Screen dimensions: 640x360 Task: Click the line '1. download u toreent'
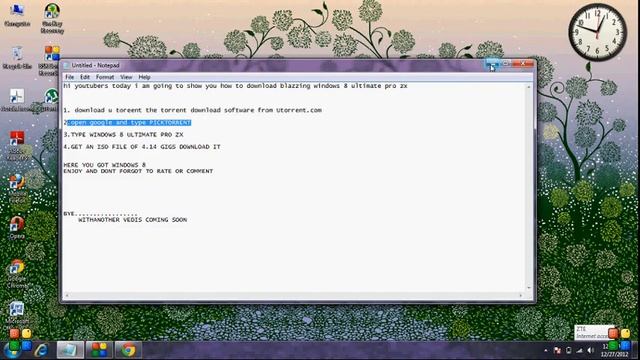[192, 110]
